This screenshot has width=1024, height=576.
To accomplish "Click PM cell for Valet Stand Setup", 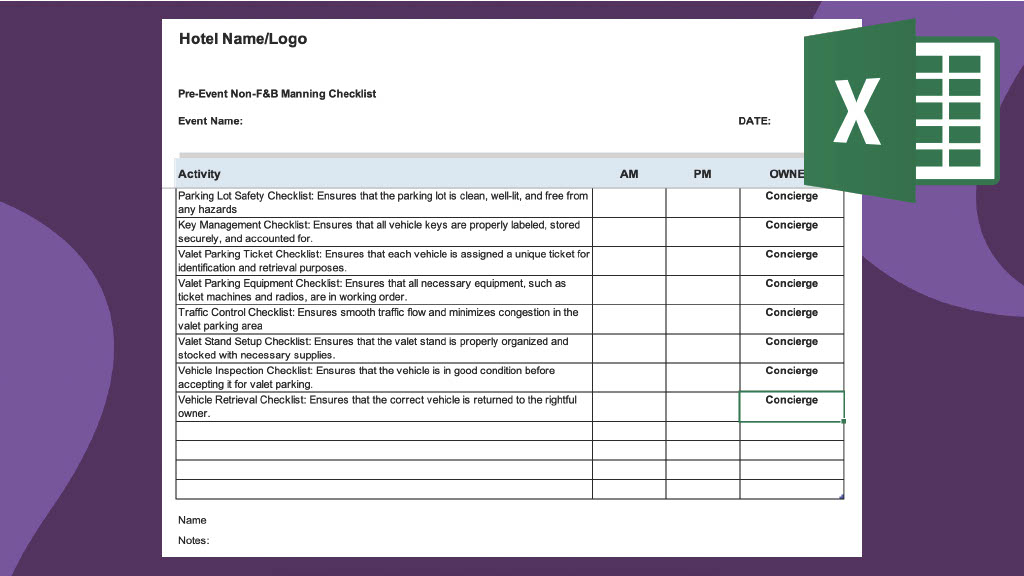I will (x=703, y=348).
